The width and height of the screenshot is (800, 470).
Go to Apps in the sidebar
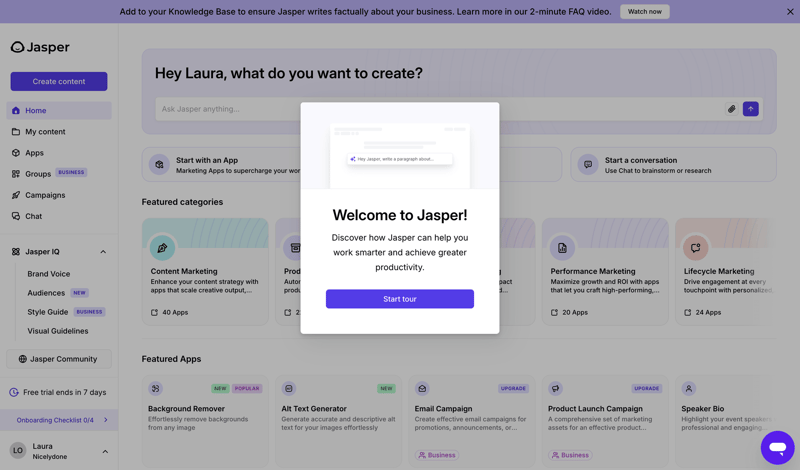tap(59, 153)
